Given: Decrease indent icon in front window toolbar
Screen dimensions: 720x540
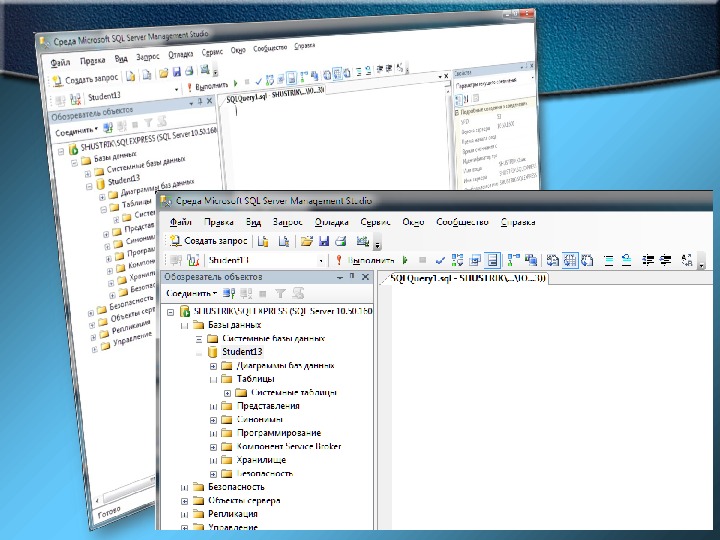Looking at the screenshot, I should (648, 260).
